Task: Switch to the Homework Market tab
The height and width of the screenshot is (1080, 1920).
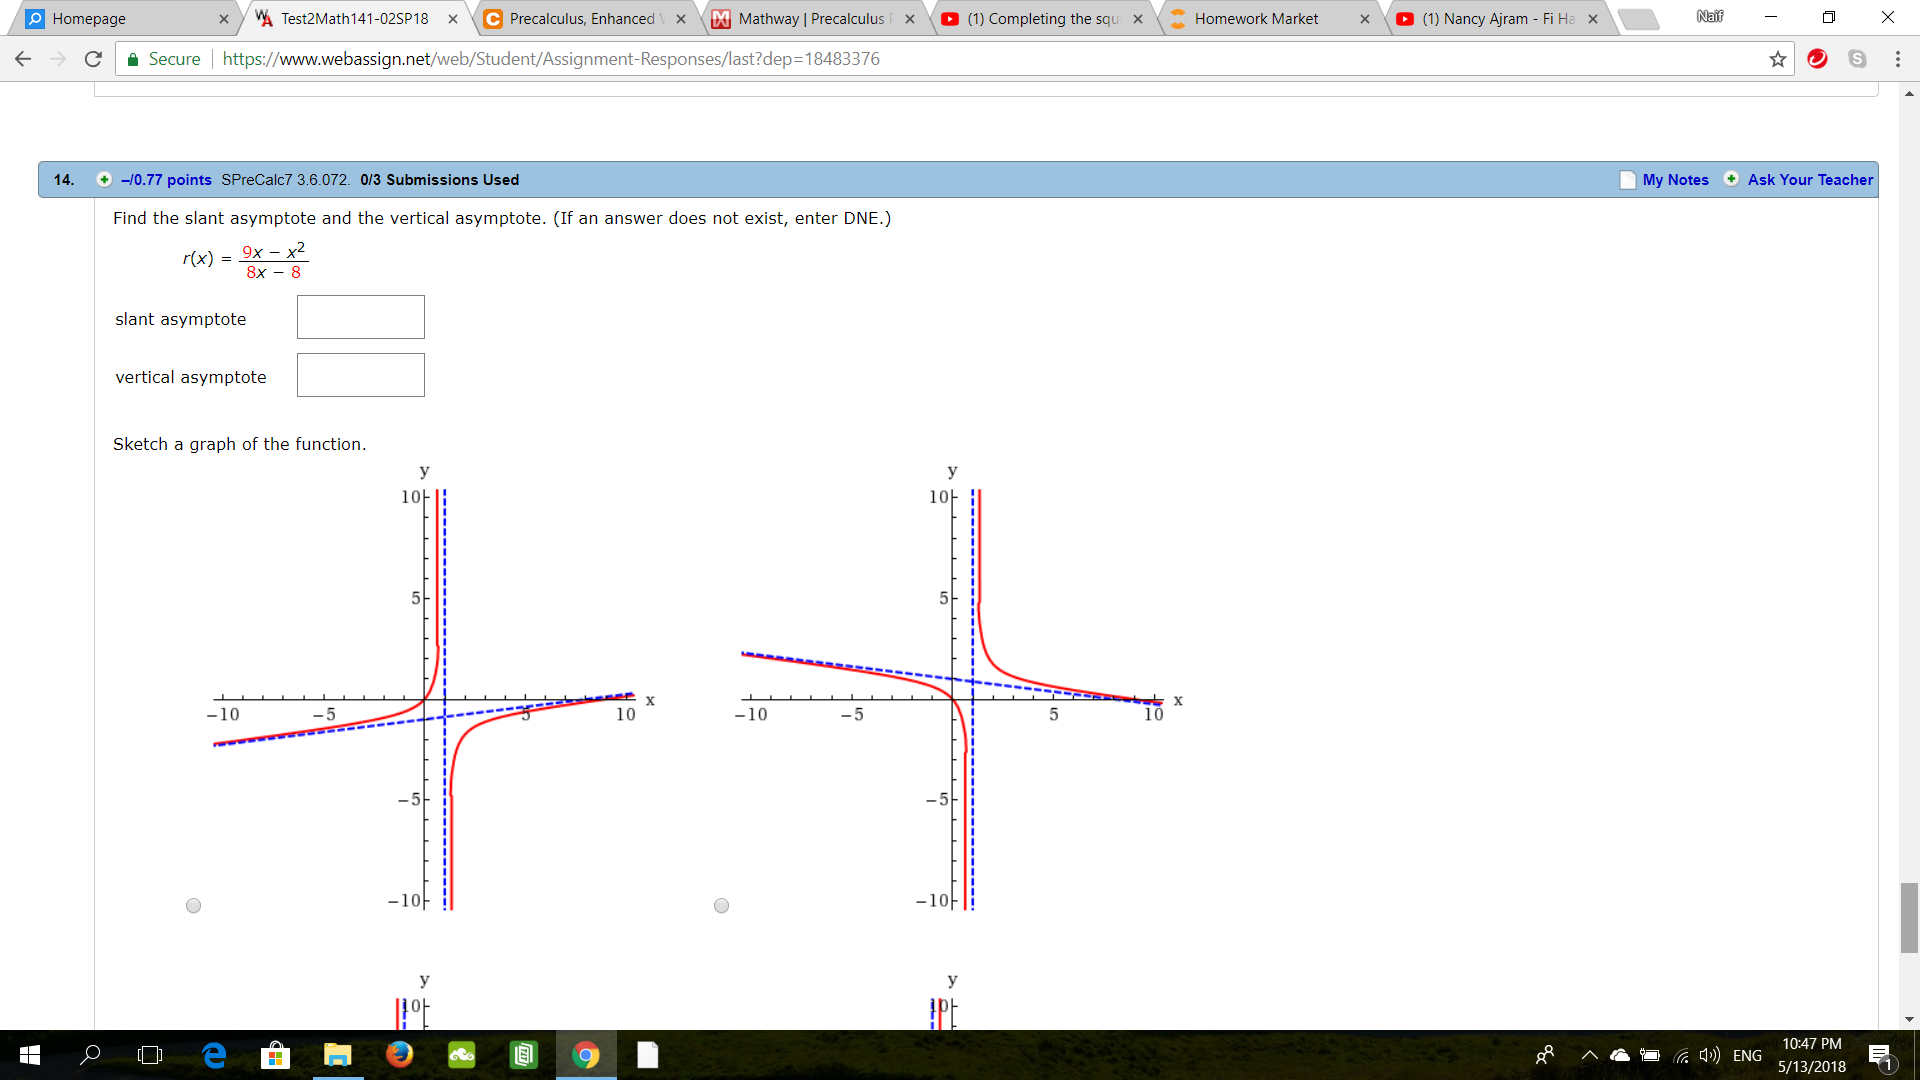Action: click(1272, 18)
